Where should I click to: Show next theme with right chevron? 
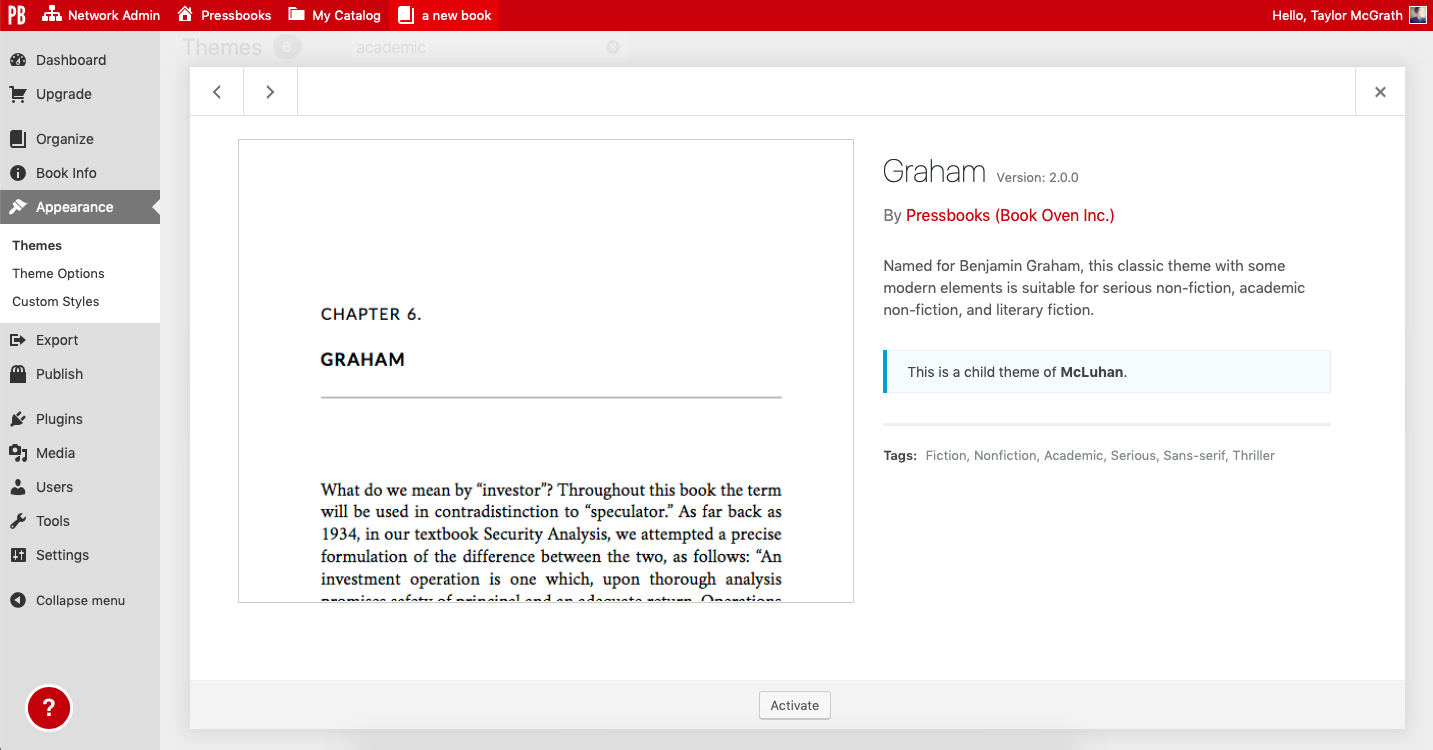[x=270, y=92]
